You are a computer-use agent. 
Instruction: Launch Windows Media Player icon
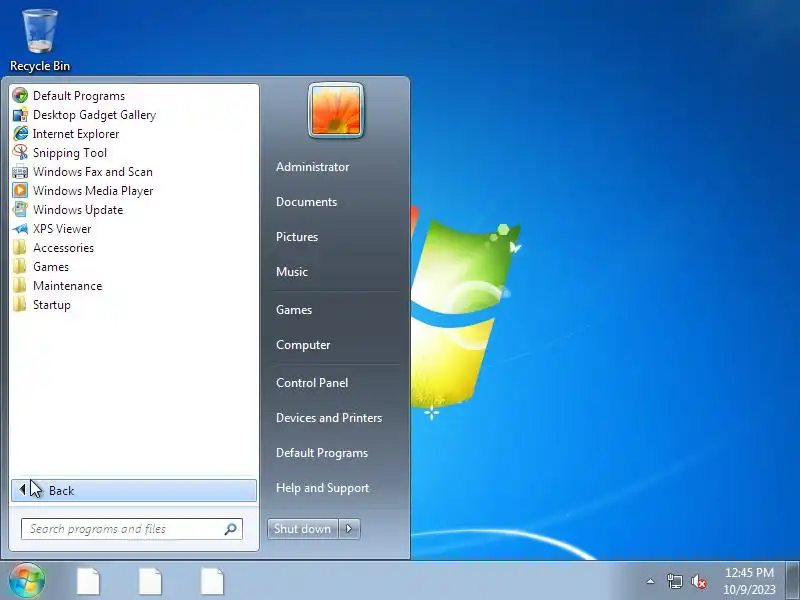coord(20,190)
